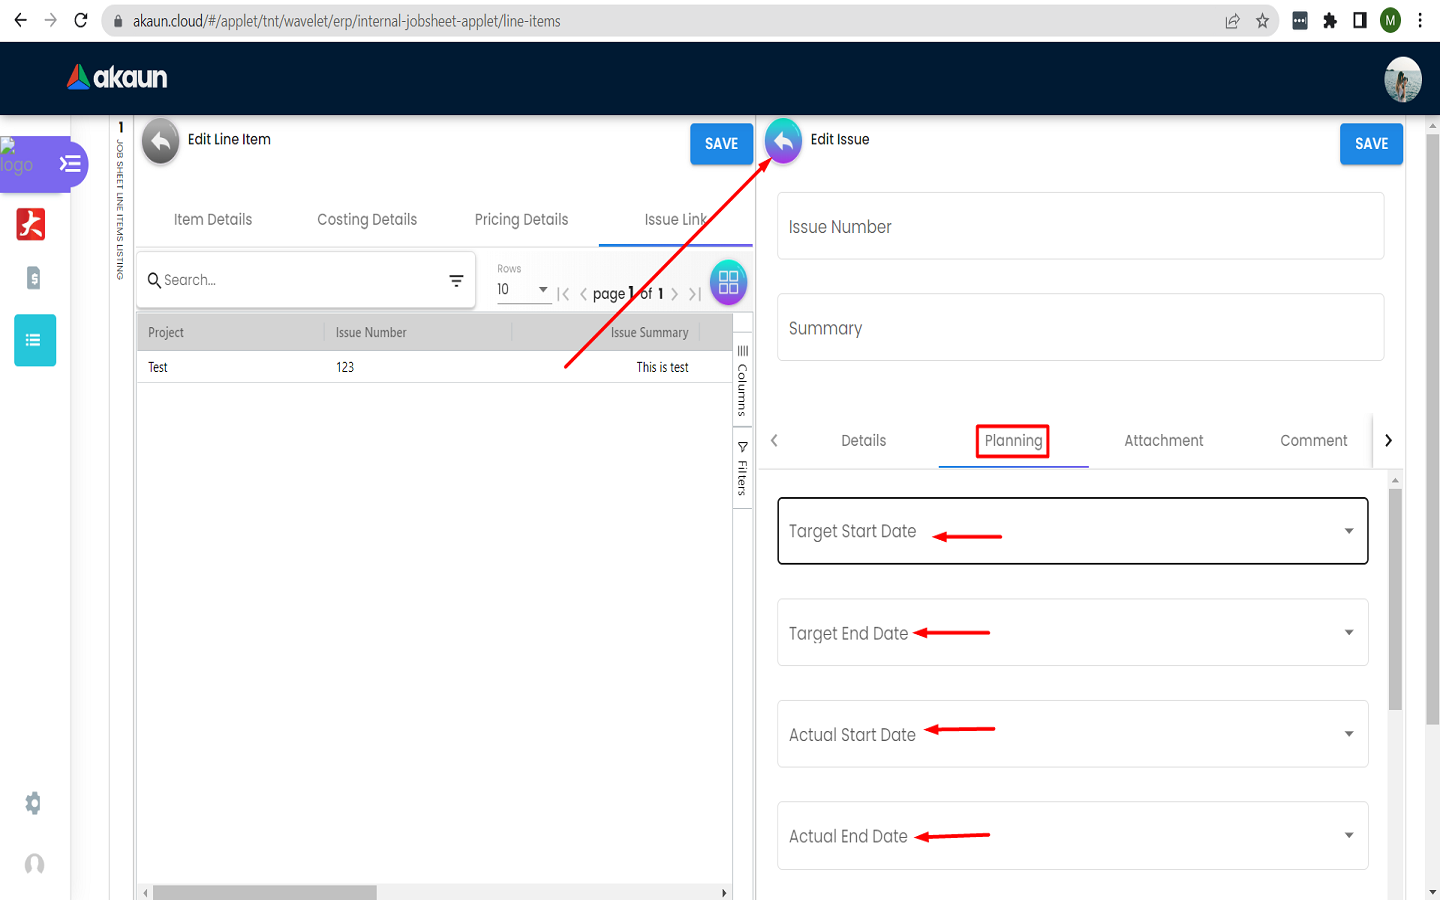This screenshot has height=900, width=1440.
Task: Expand the Target Start Date dropdown
Action: 1348,531
